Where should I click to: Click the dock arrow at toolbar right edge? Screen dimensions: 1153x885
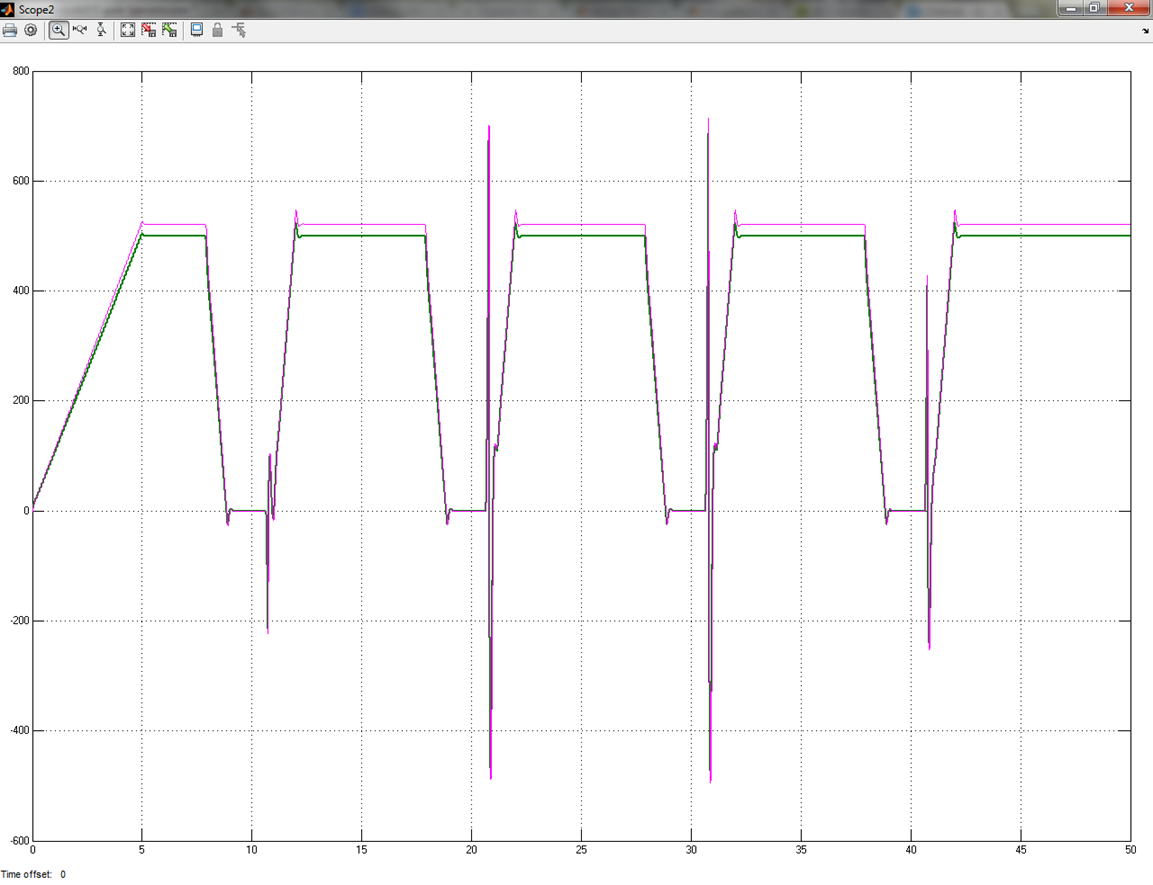pos(1145,31)
